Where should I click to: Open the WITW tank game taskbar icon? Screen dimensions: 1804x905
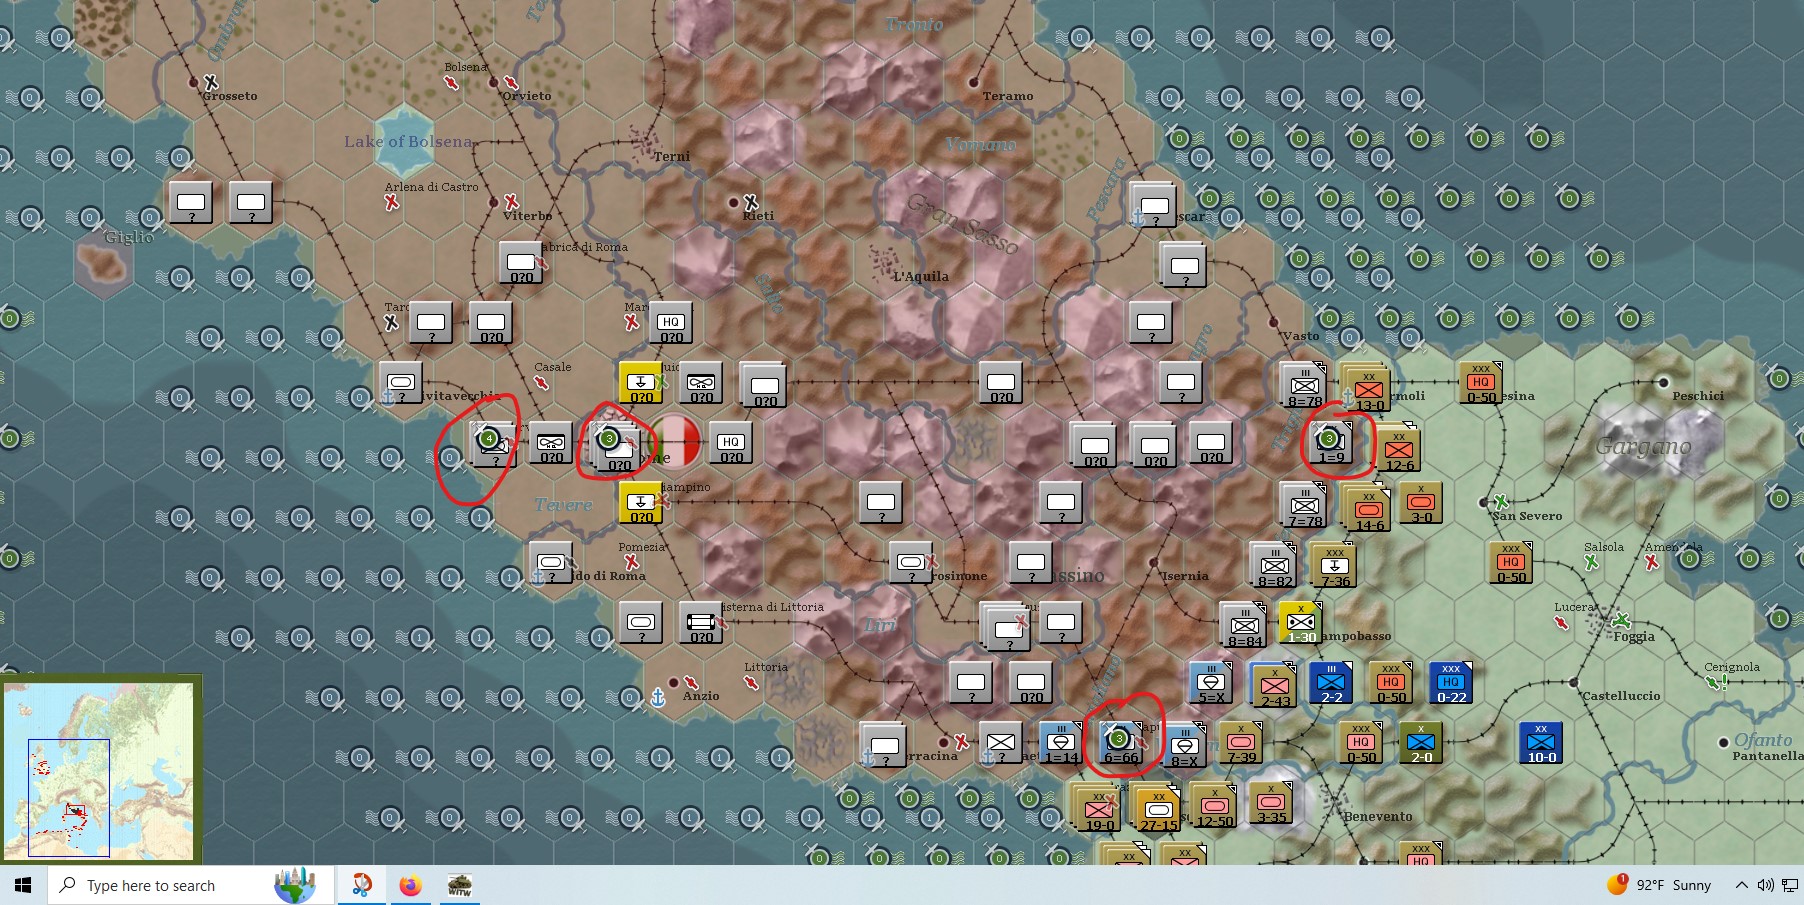[459, 885]
